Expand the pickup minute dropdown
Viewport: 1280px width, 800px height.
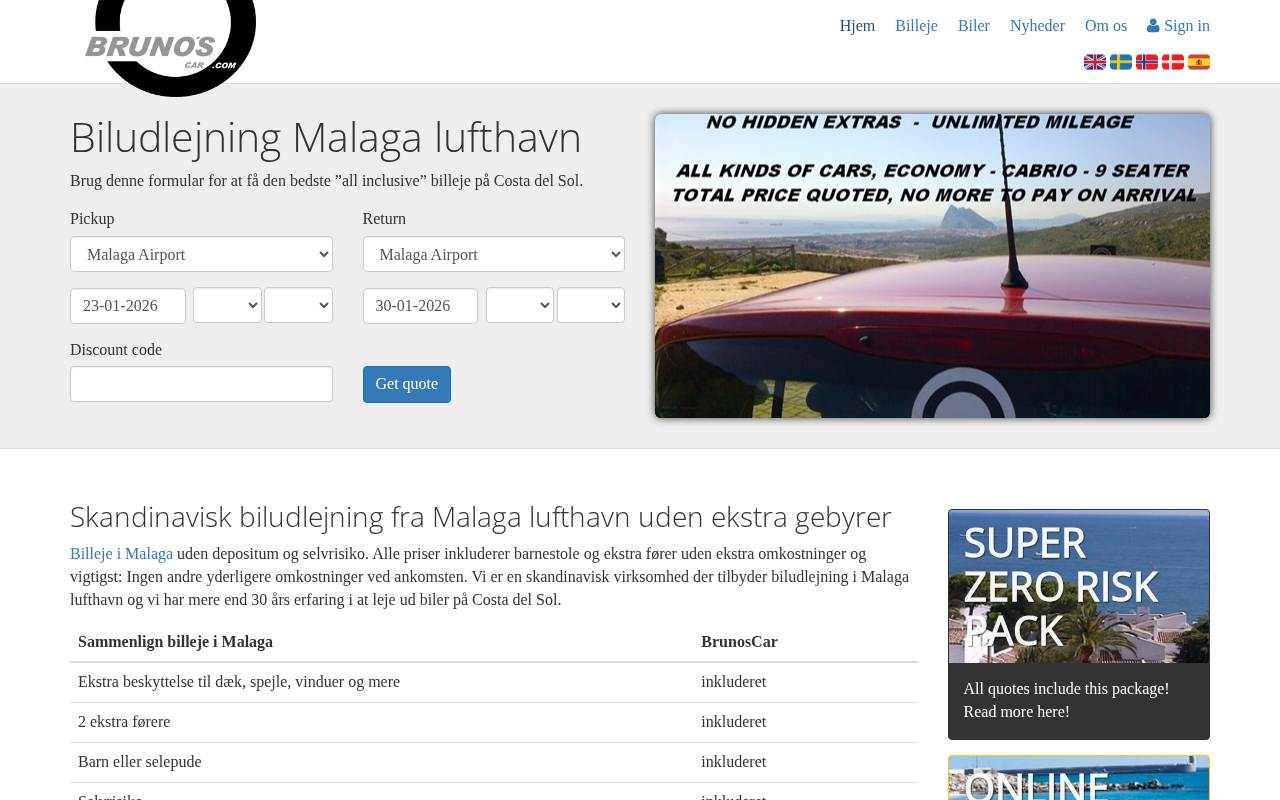click(298, 305)
